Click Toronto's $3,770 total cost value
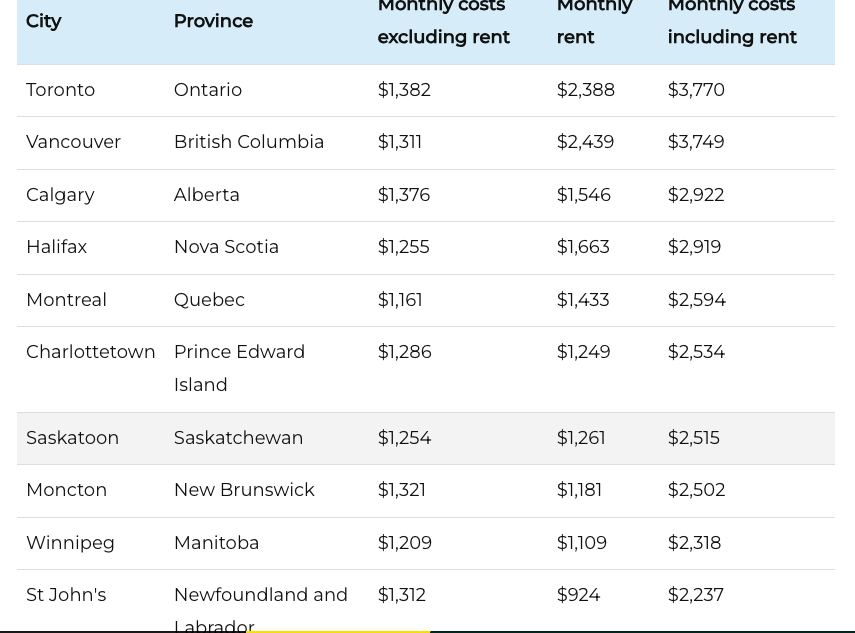 696,90
